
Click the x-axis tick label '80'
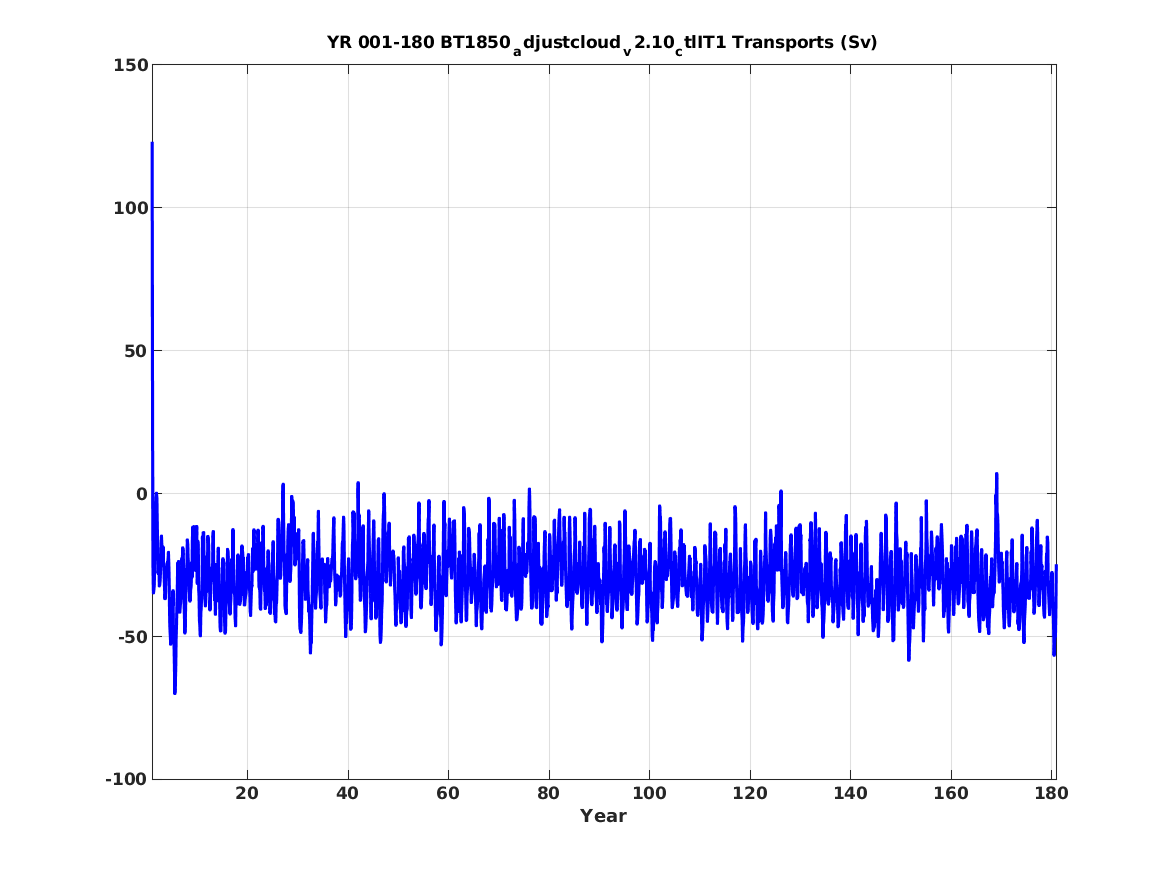[x=549, y=794]
